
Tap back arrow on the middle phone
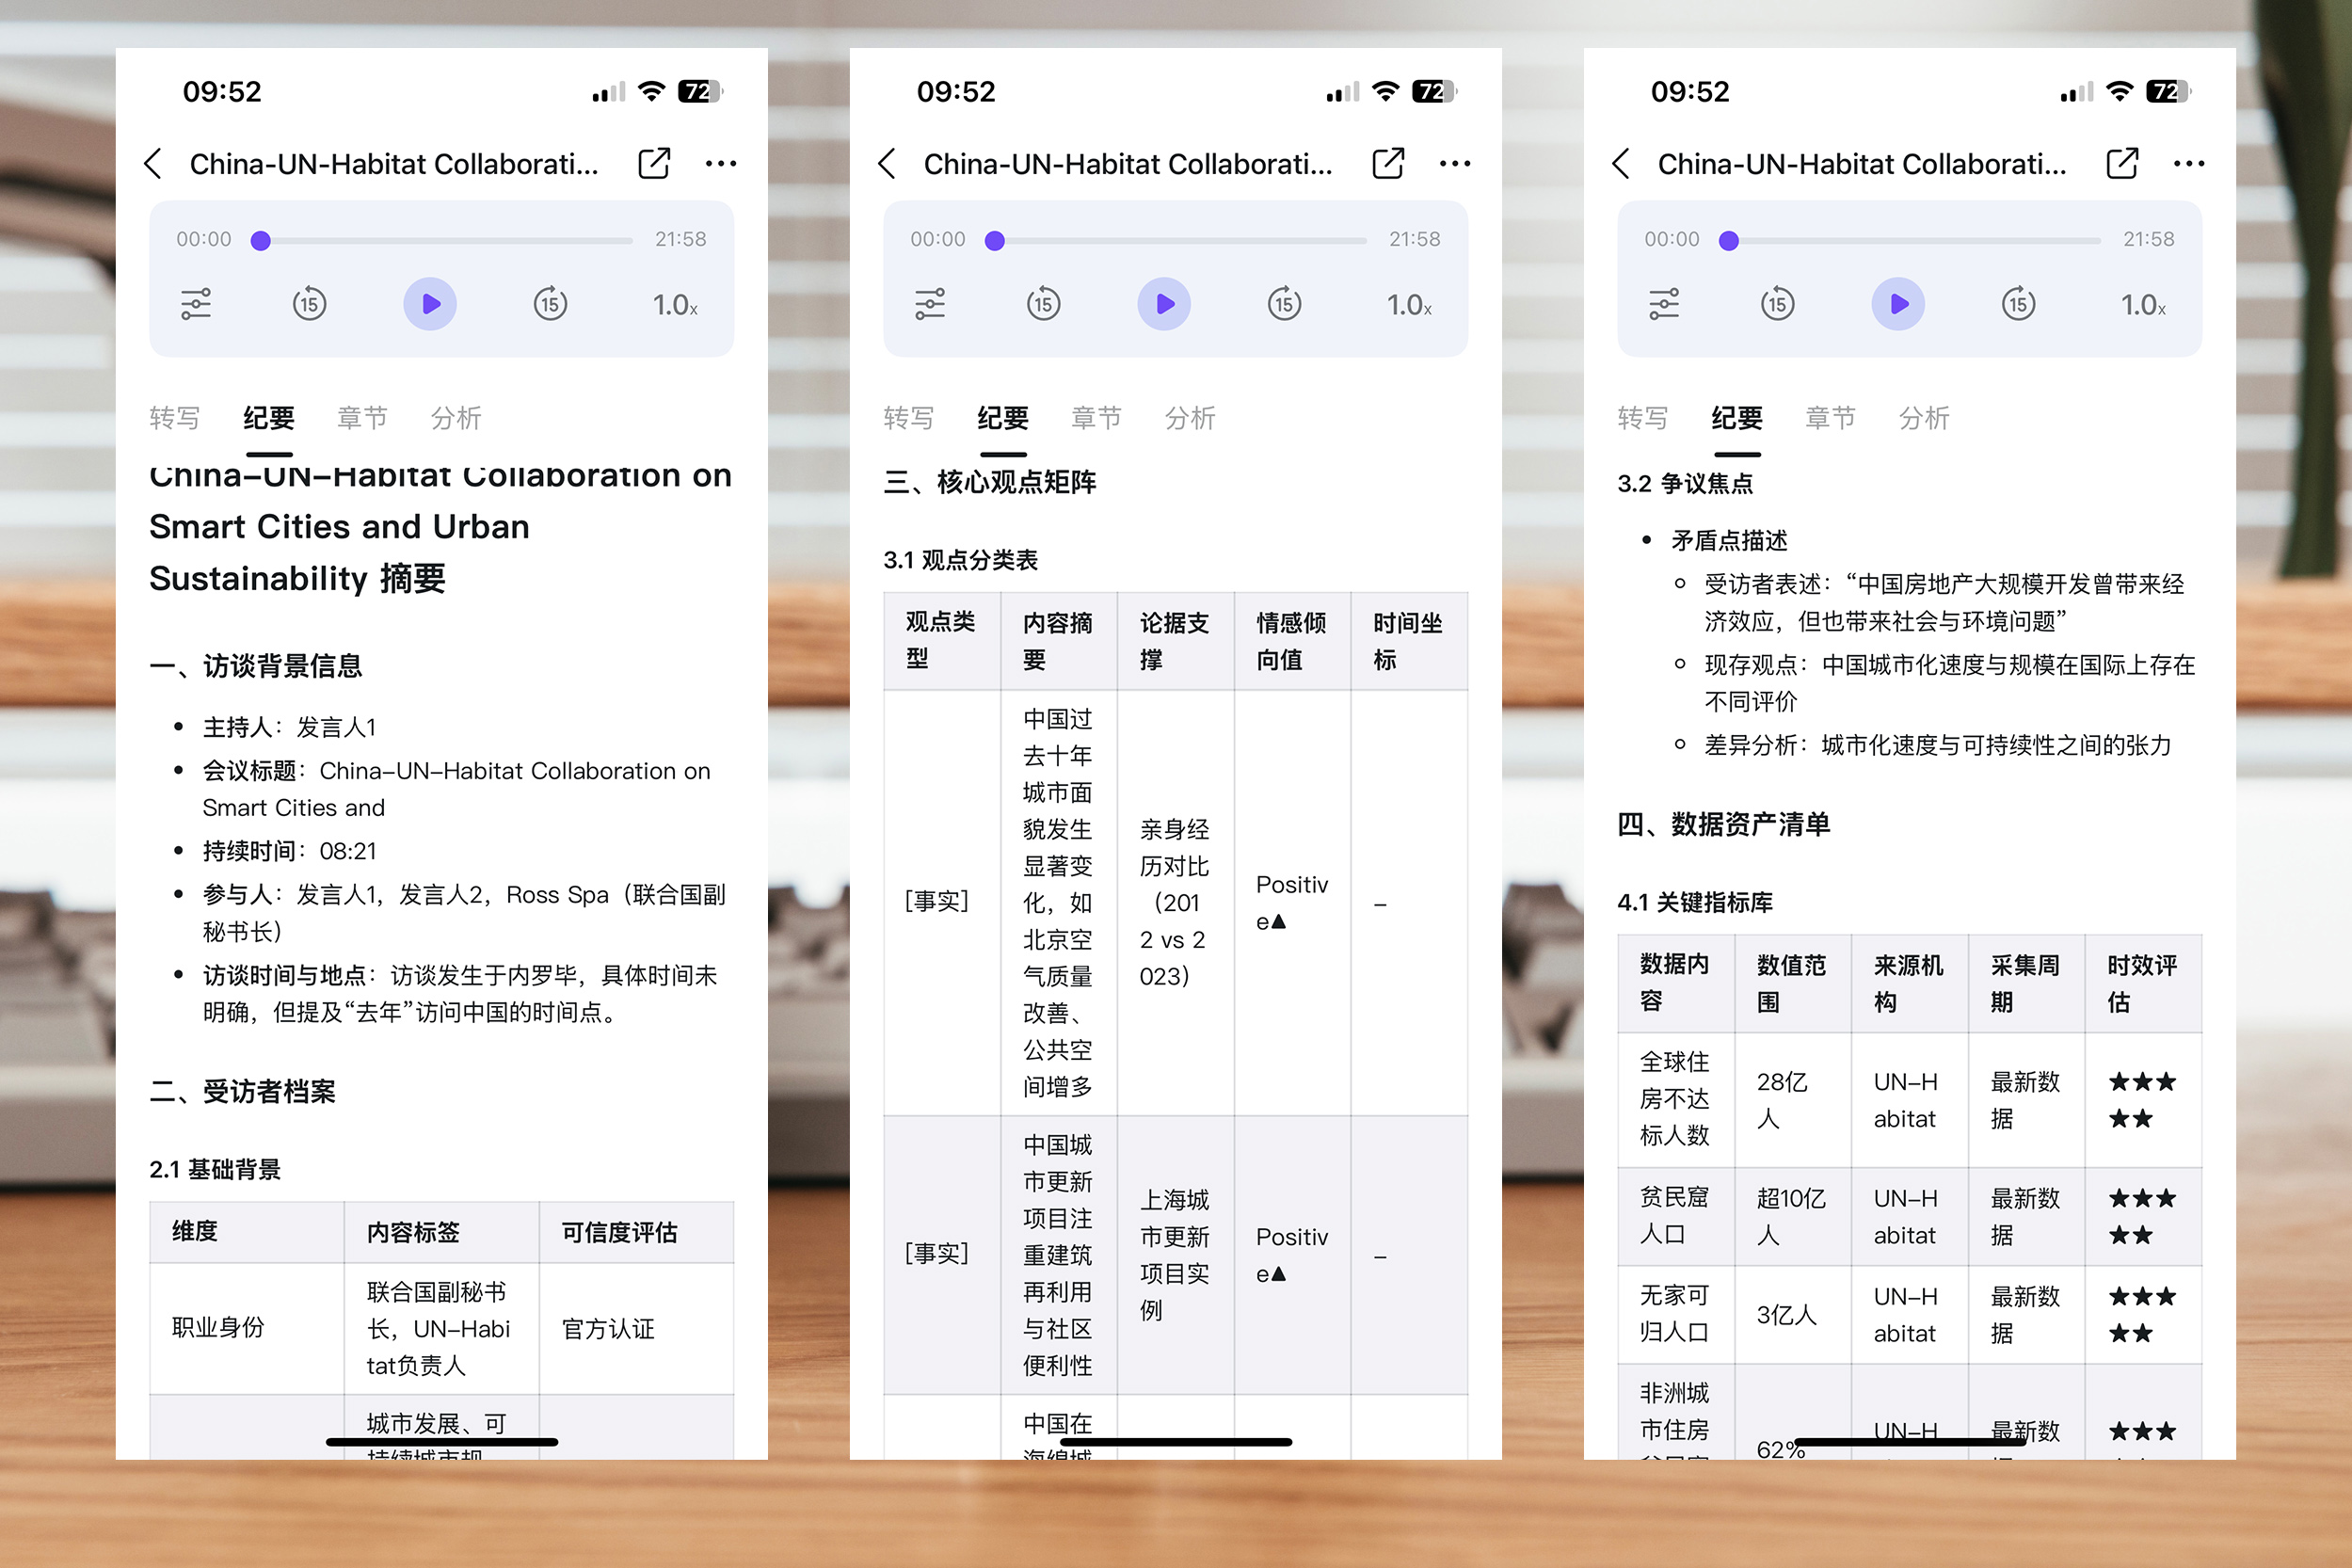[x=887, y=164]
